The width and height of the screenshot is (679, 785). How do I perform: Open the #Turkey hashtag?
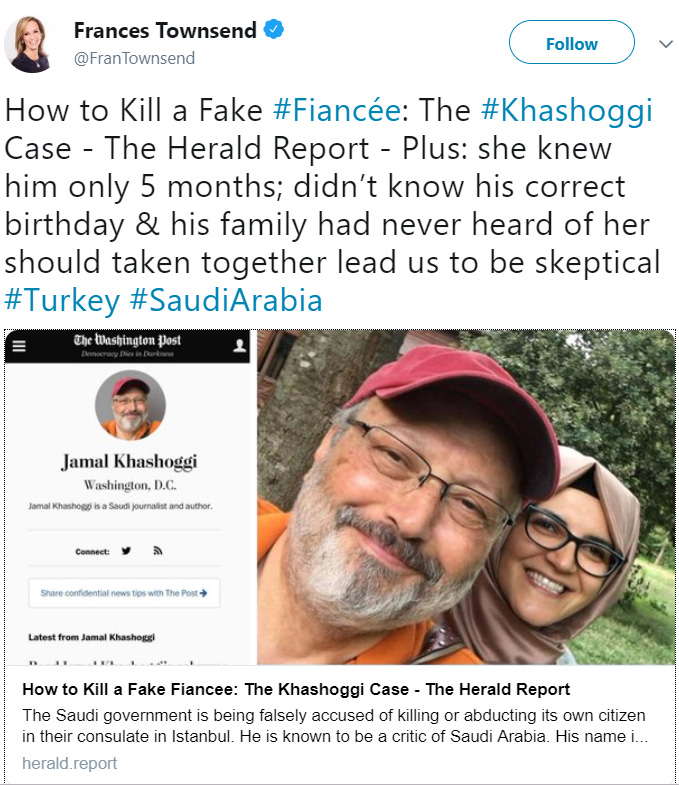[62, 301]
